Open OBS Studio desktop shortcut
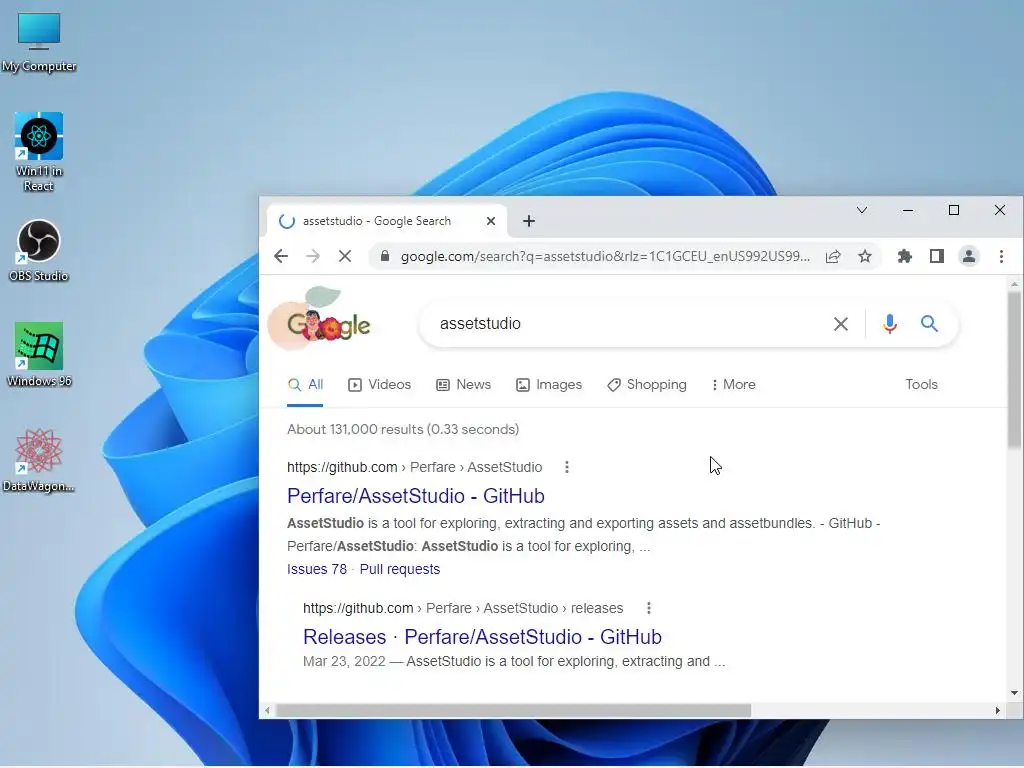Screen dimensions: 1024x768 pyautogui.click(x=39, y=251)
